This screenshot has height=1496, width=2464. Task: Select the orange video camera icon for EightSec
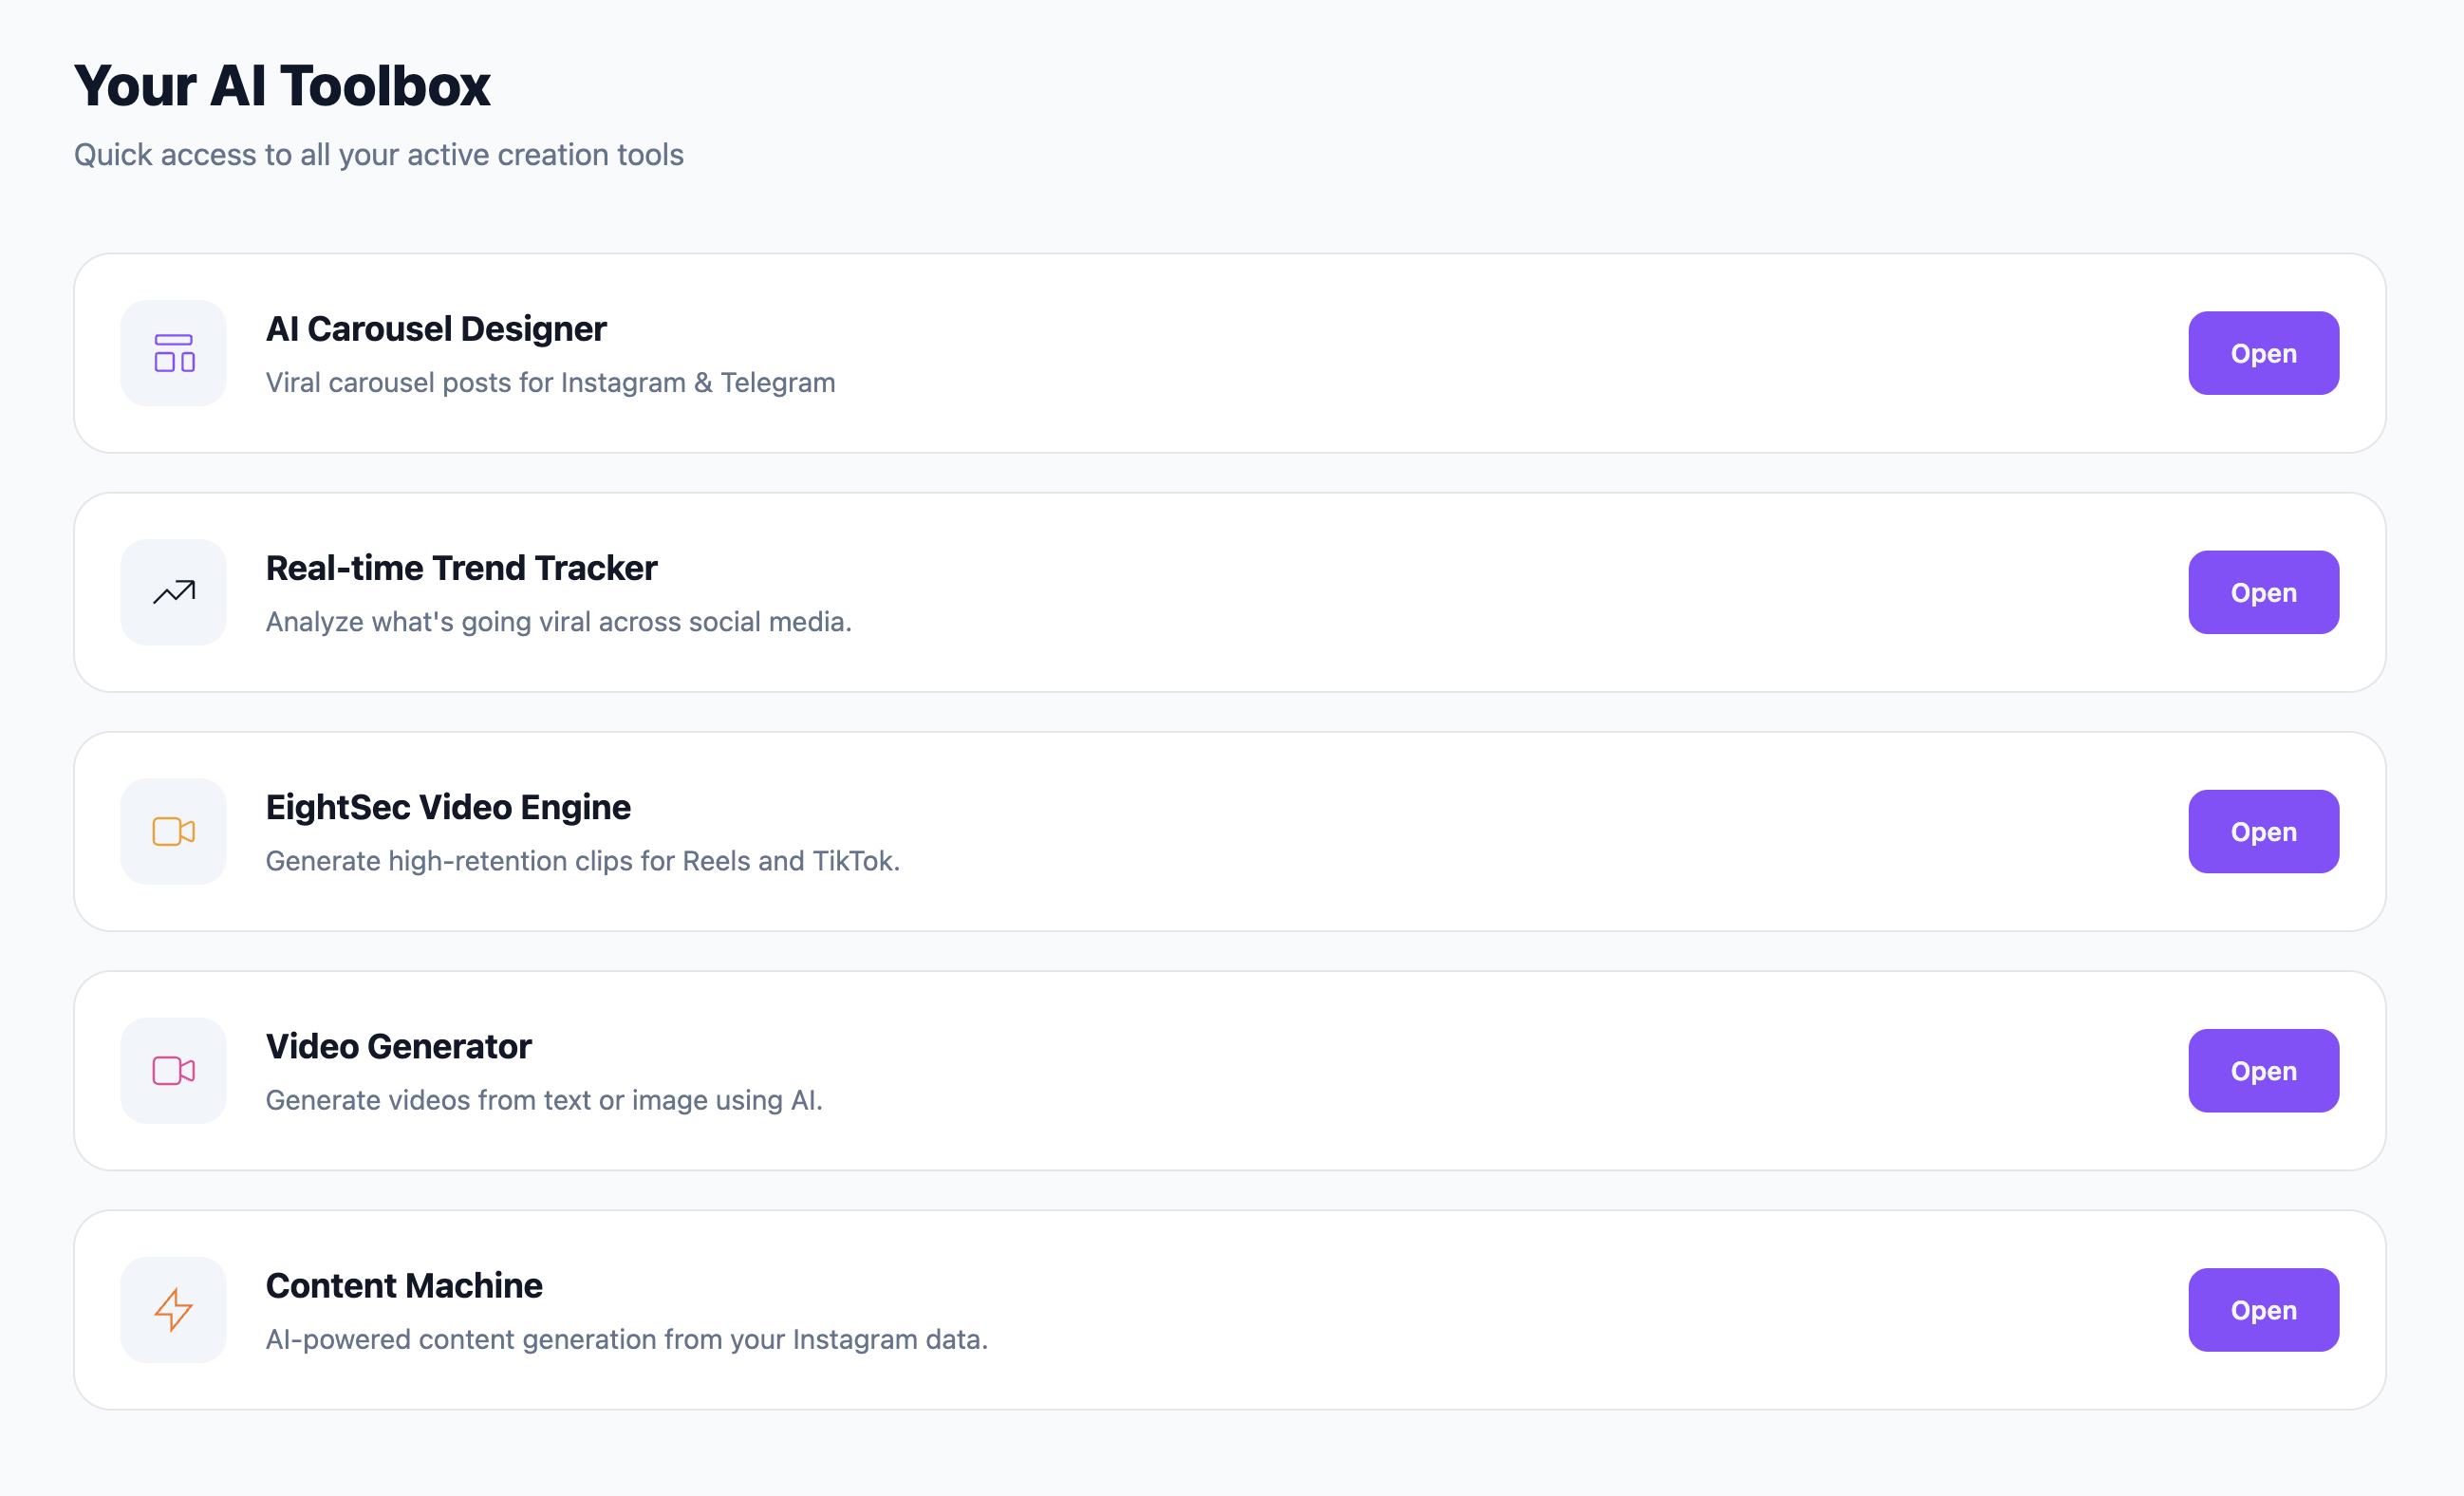click(172, 831)
